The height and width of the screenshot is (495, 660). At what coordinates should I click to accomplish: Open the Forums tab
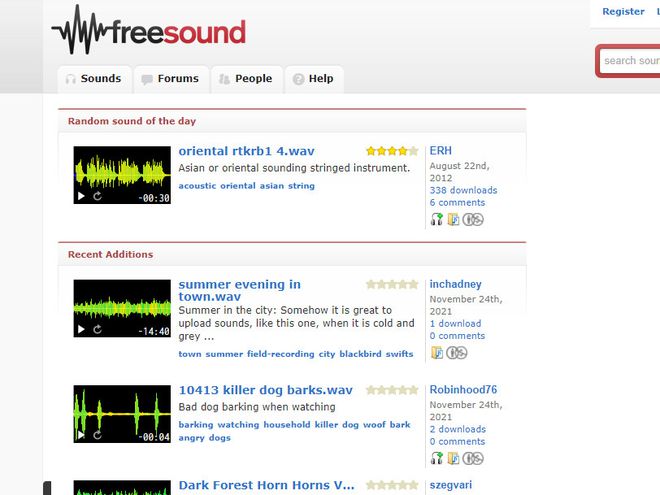[171, 79]
